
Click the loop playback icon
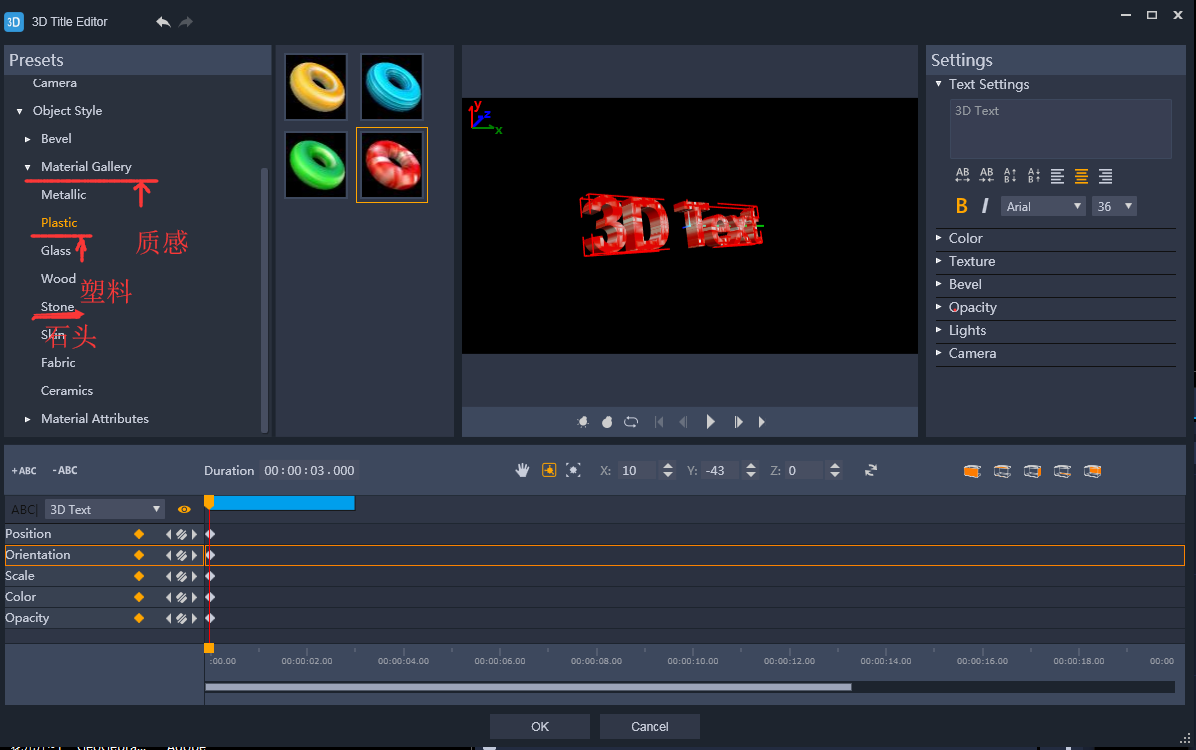631,422
